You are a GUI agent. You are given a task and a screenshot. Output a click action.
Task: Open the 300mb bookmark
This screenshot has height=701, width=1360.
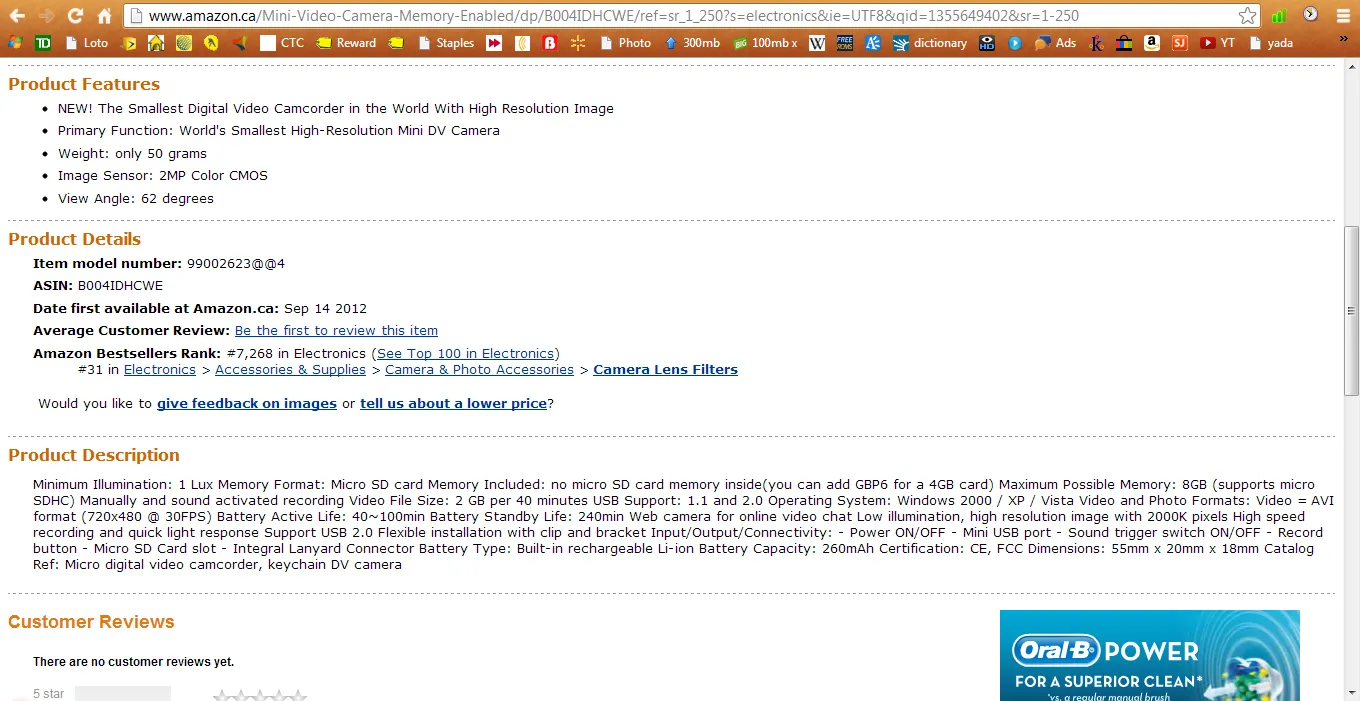click(692, 43)
